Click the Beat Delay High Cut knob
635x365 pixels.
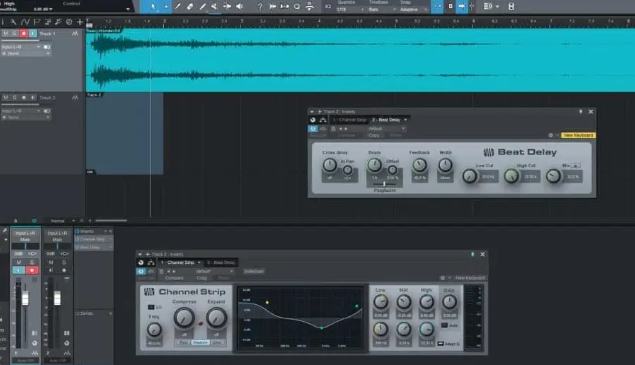click(x=511, y=176)
